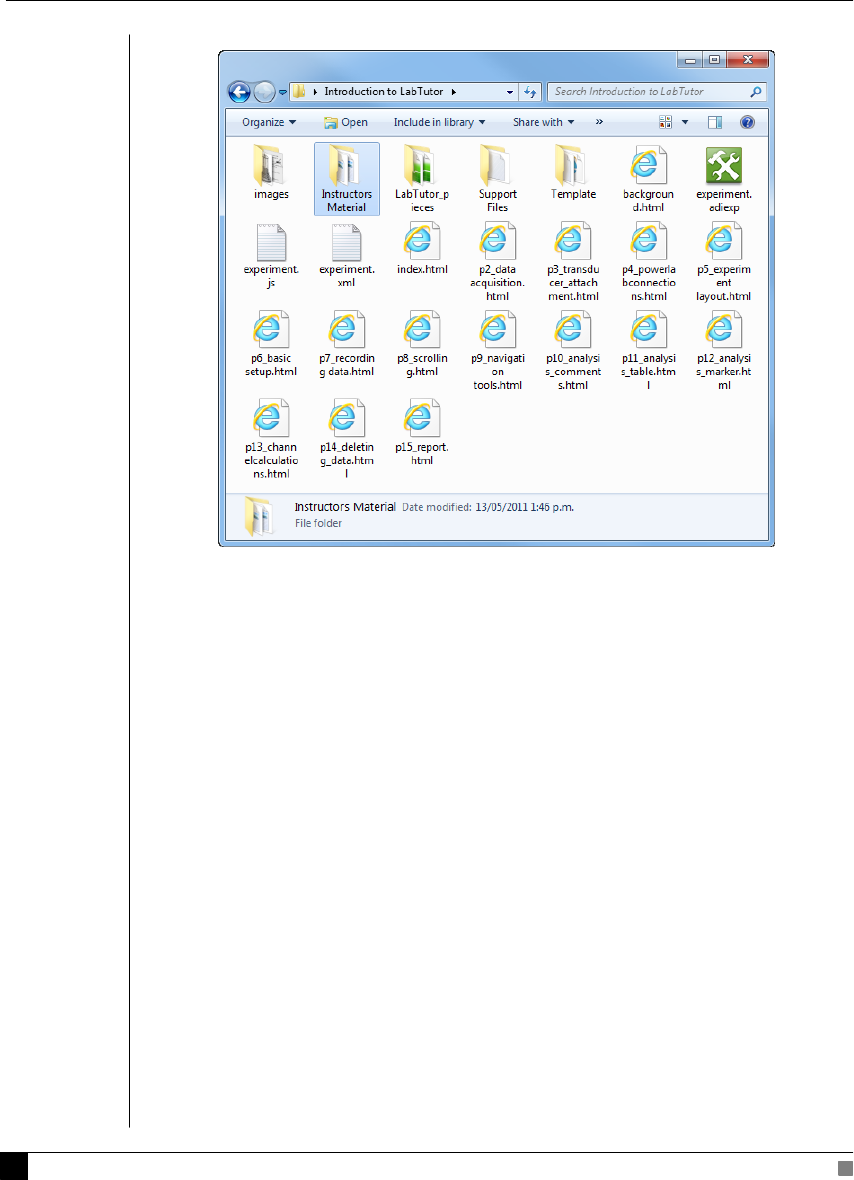Select p6_basic setup.html file
Viewport: 854px width, 1180px height.
(271, 344)
